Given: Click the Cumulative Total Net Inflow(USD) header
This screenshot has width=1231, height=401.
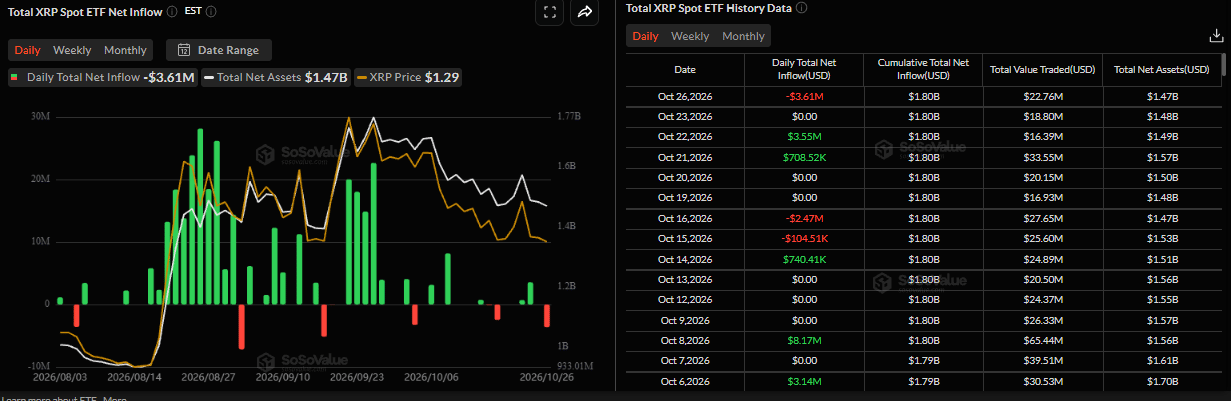Looking at the screenshot, I should pos(923,70).
